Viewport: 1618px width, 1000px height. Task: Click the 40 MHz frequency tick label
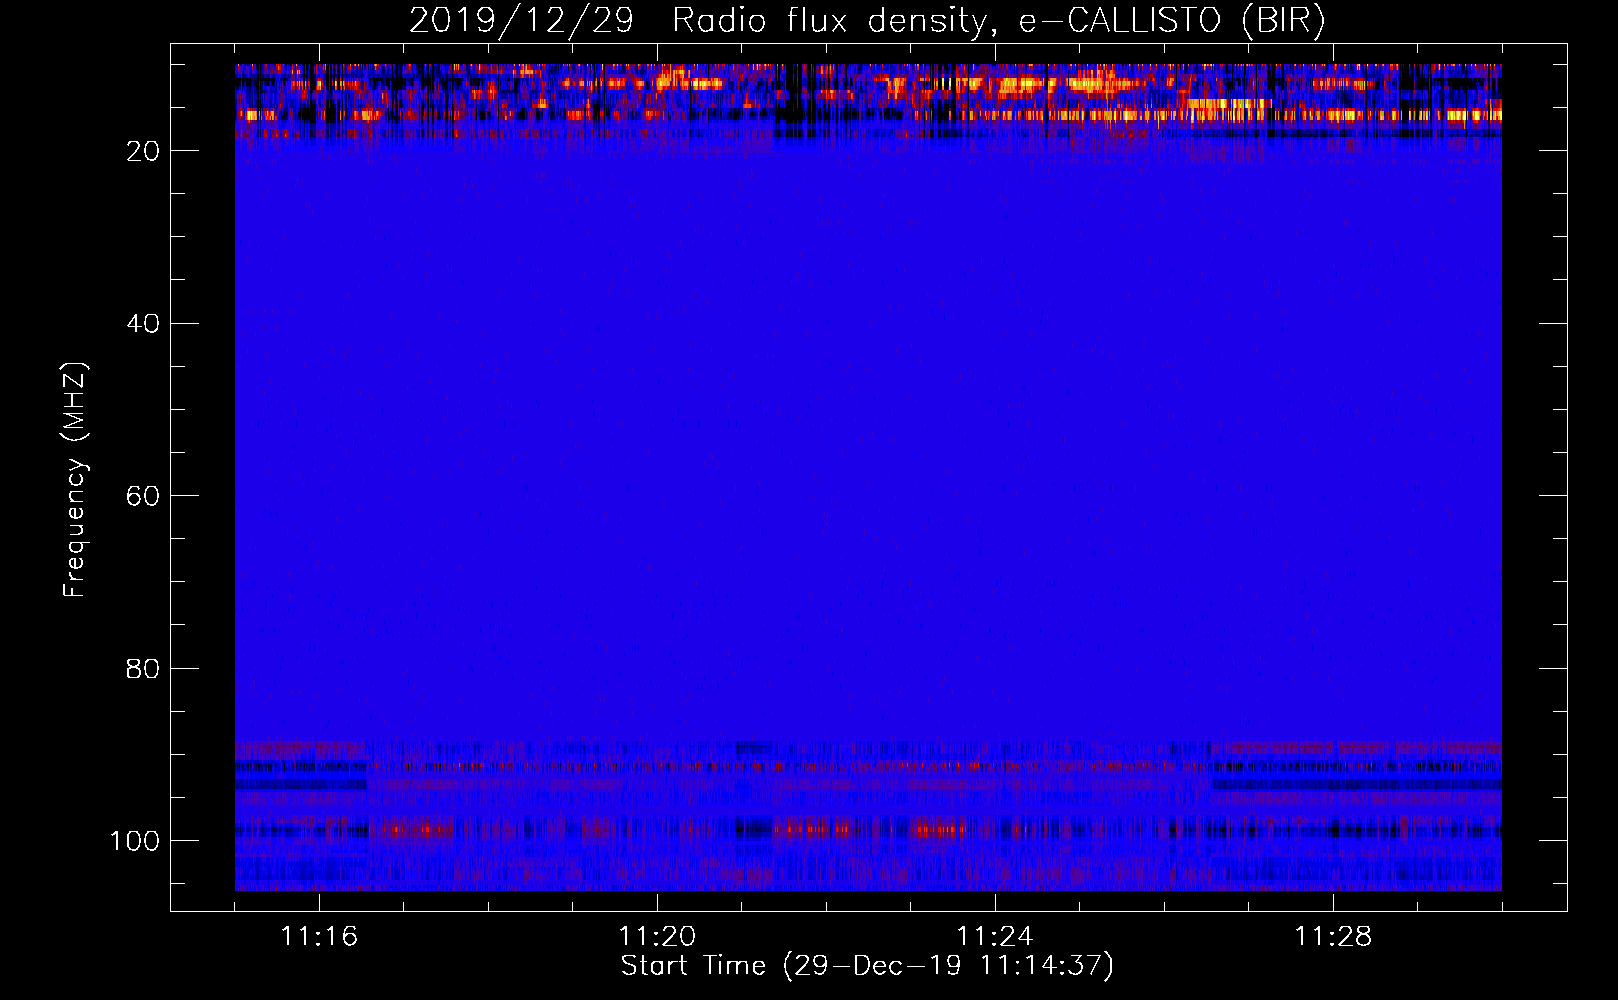click(143, 324)
